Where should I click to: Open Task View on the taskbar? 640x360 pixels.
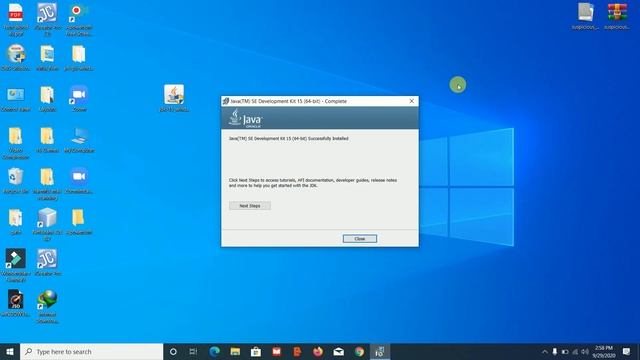coord(193,351)
